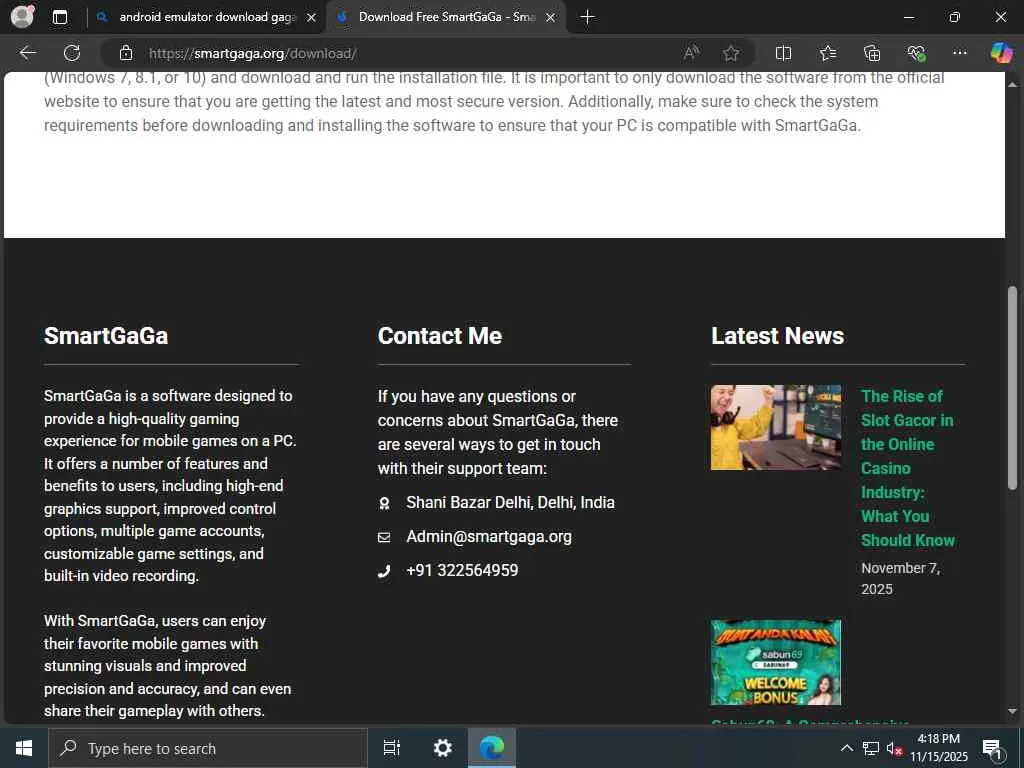1024x768 pixels.
Task: Click the Type here to search box
Action: (x=208, y=748)
